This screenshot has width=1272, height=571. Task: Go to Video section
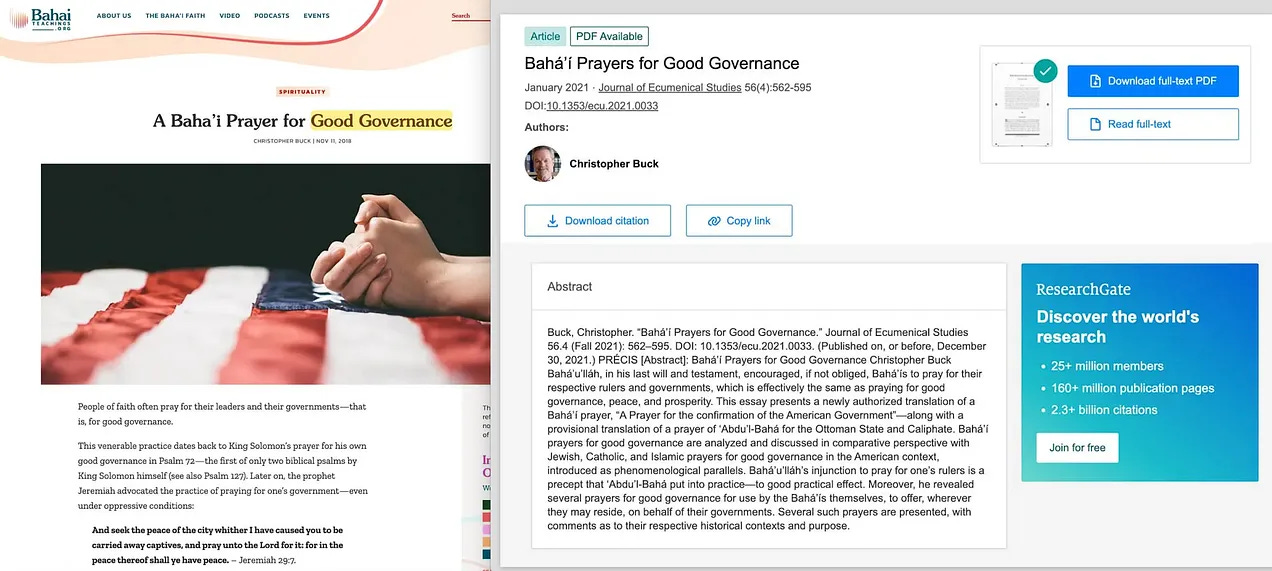click(229, 16)
